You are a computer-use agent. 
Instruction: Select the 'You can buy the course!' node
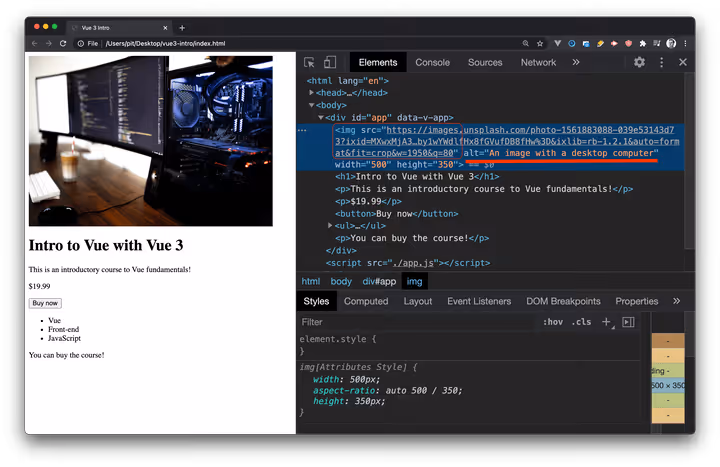(412, 238)
